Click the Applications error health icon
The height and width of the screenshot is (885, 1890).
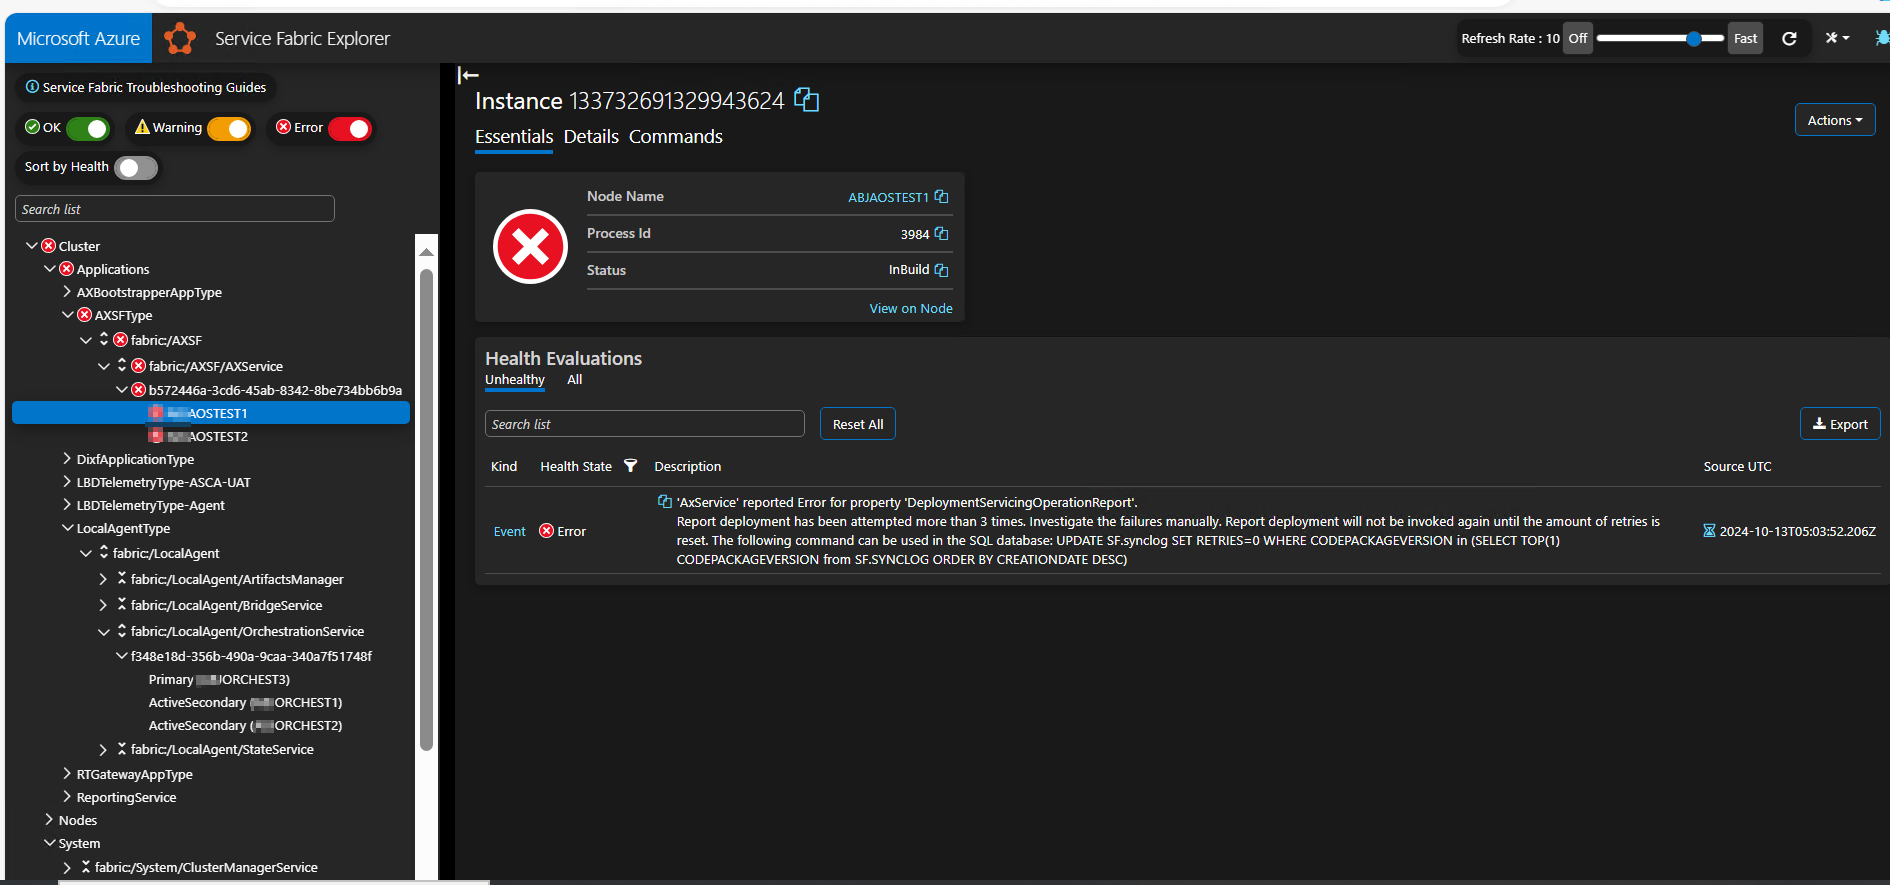pos(66,269)
